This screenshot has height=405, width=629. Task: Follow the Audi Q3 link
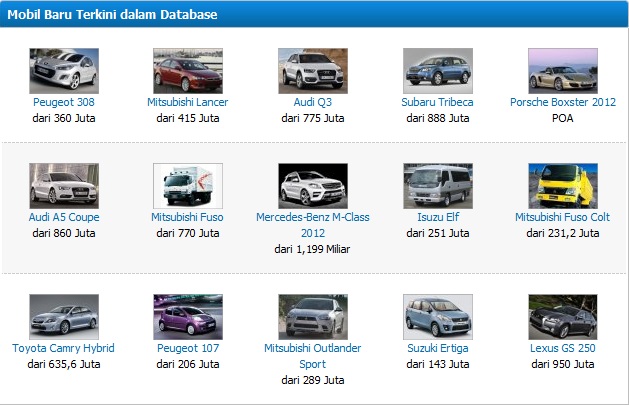coord(313,102)
